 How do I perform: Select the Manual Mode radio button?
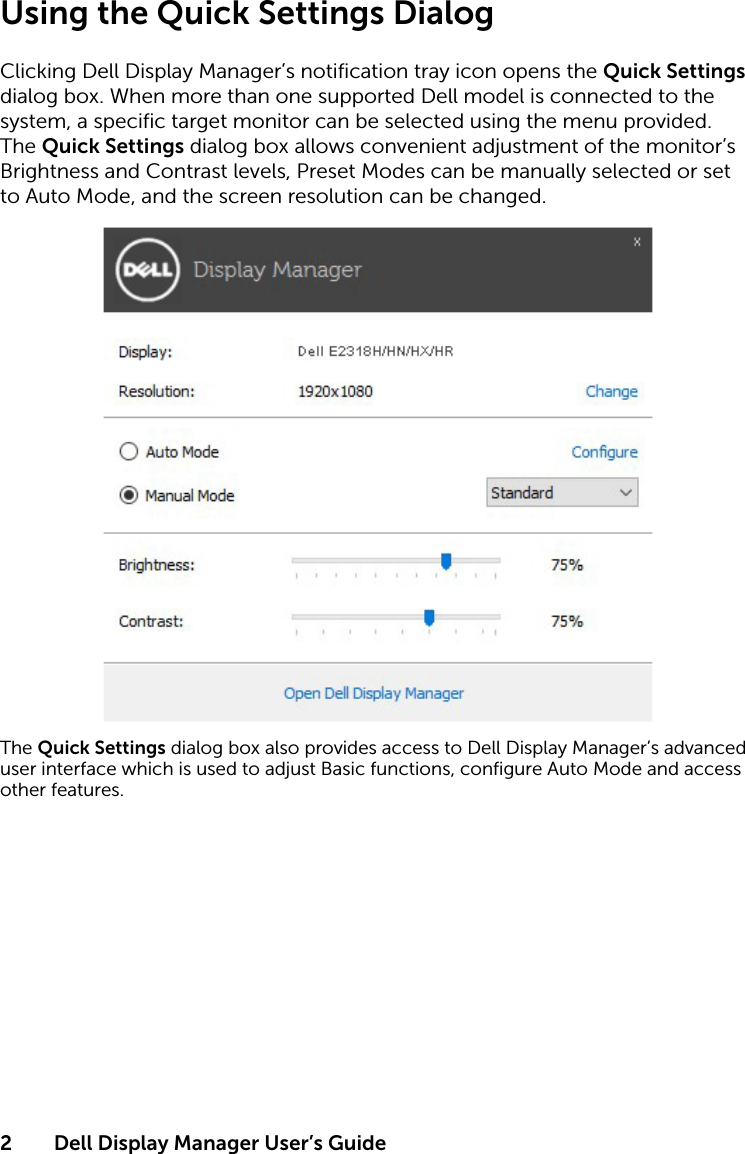click(129, 495)
